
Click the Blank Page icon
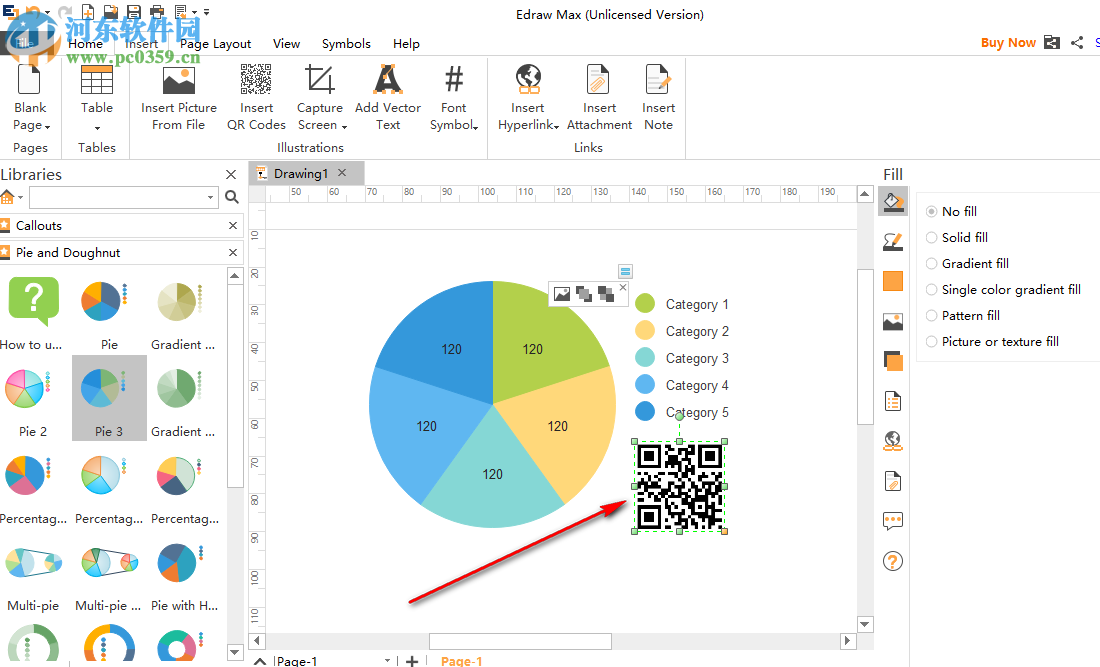[x=29, y=79]
